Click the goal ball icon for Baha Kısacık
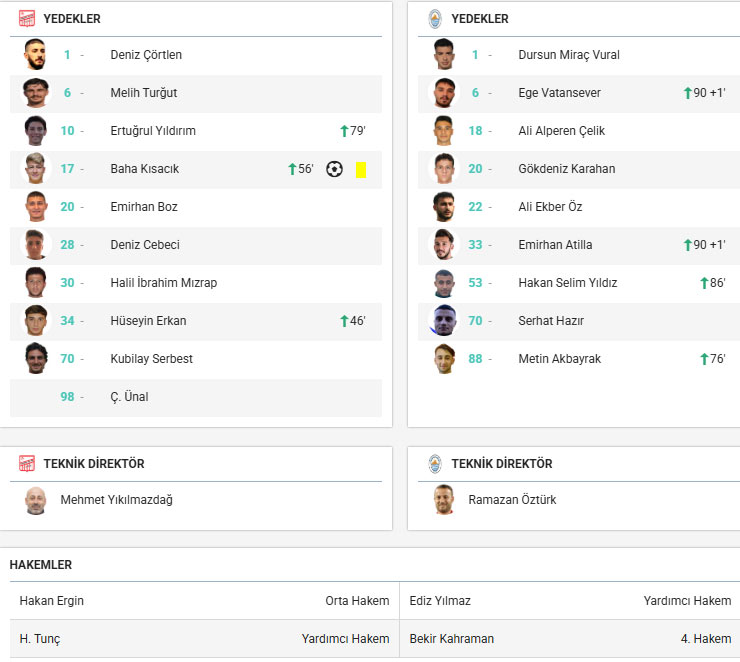Screen dimensions: 740x662 click(334, 169)
